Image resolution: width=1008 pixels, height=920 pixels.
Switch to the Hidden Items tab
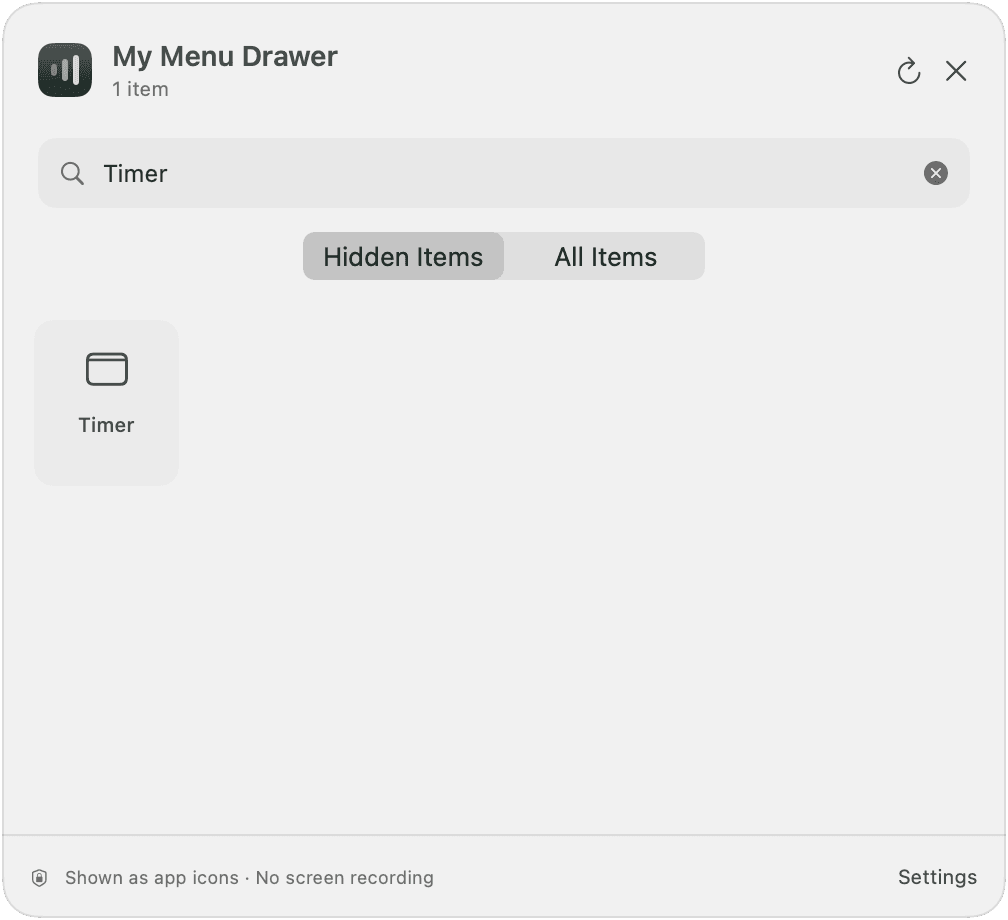click(403, 257)
